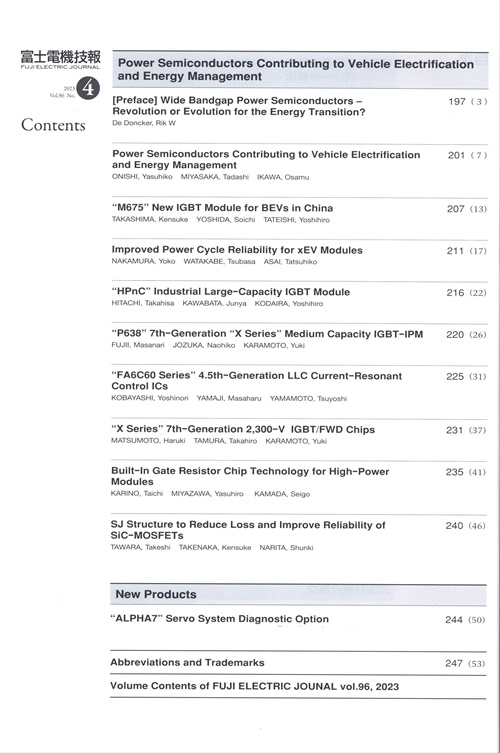Image resolution: width=500 pixels, height=753 pixels.
Task: Open the "M675" New IGBT Module article
Action: 222,208
